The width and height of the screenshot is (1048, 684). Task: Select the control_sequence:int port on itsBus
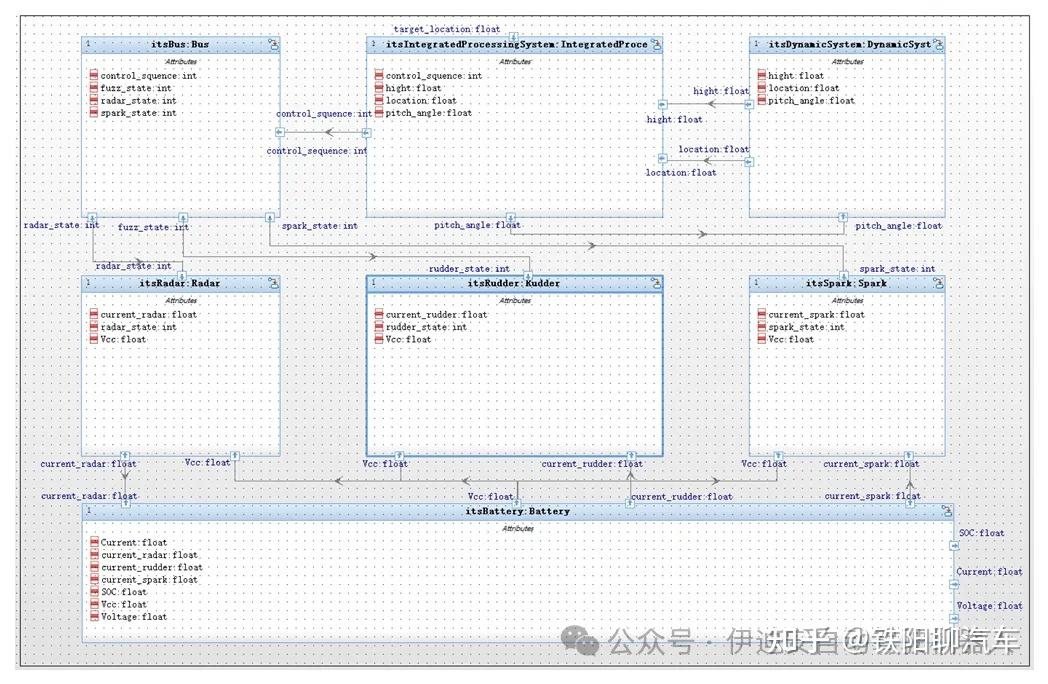point(280,132)
